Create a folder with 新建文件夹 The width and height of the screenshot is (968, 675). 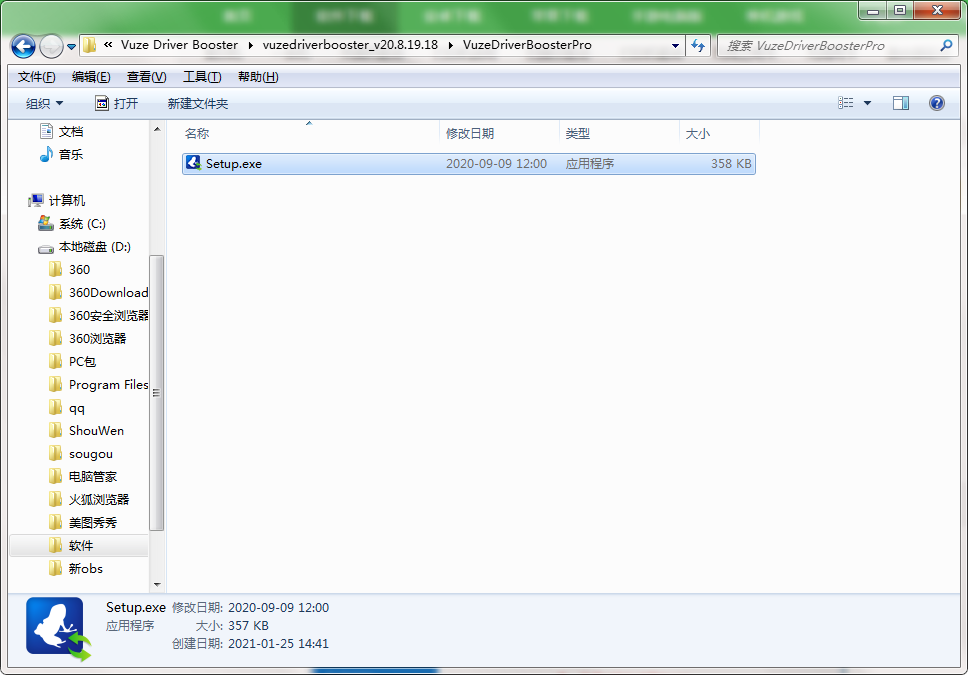point(198,104)
